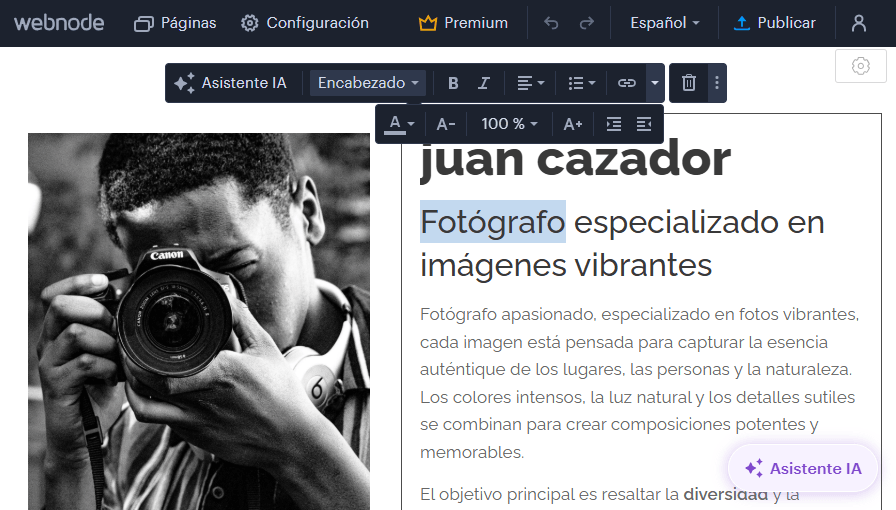Click the Páginas pages icon
The height and width of the screenshot is (510, 896).
pos(144,23)
